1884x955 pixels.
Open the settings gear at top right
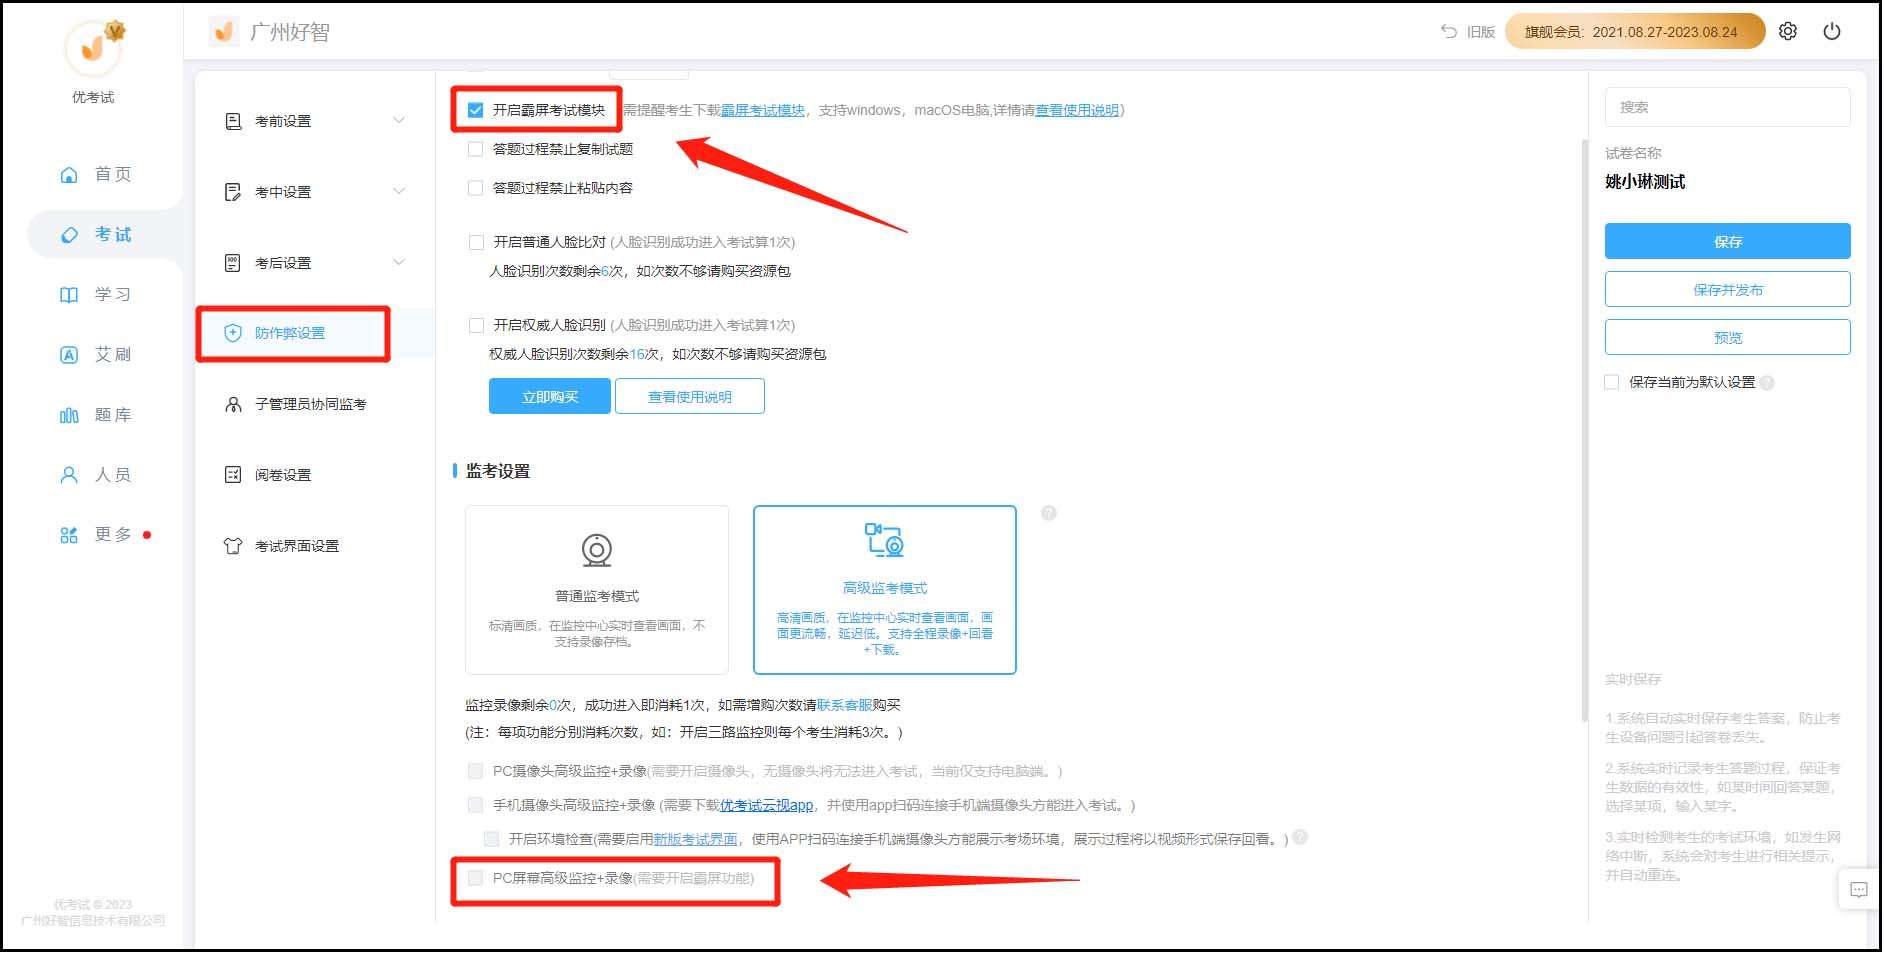1788,31
